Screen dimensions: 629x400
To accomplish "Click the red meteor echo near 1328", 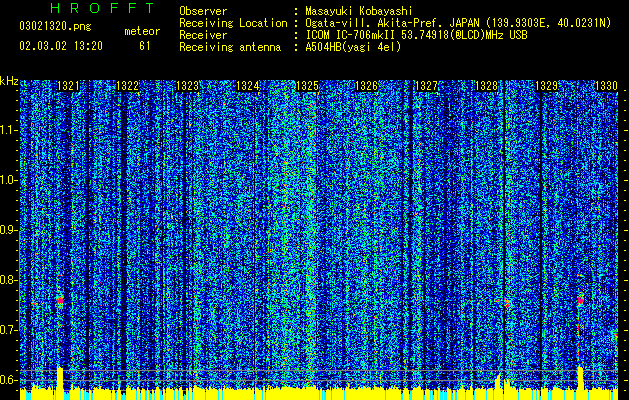I will [506, 304].
